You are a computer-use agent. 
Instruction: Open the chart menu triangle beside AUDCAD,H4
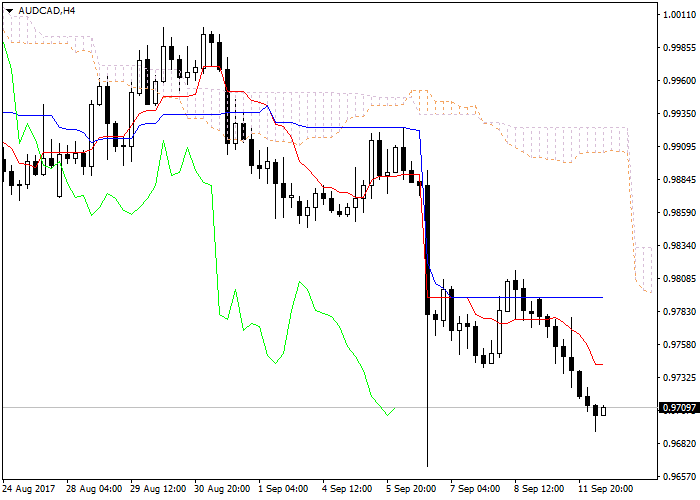(9, 11)
